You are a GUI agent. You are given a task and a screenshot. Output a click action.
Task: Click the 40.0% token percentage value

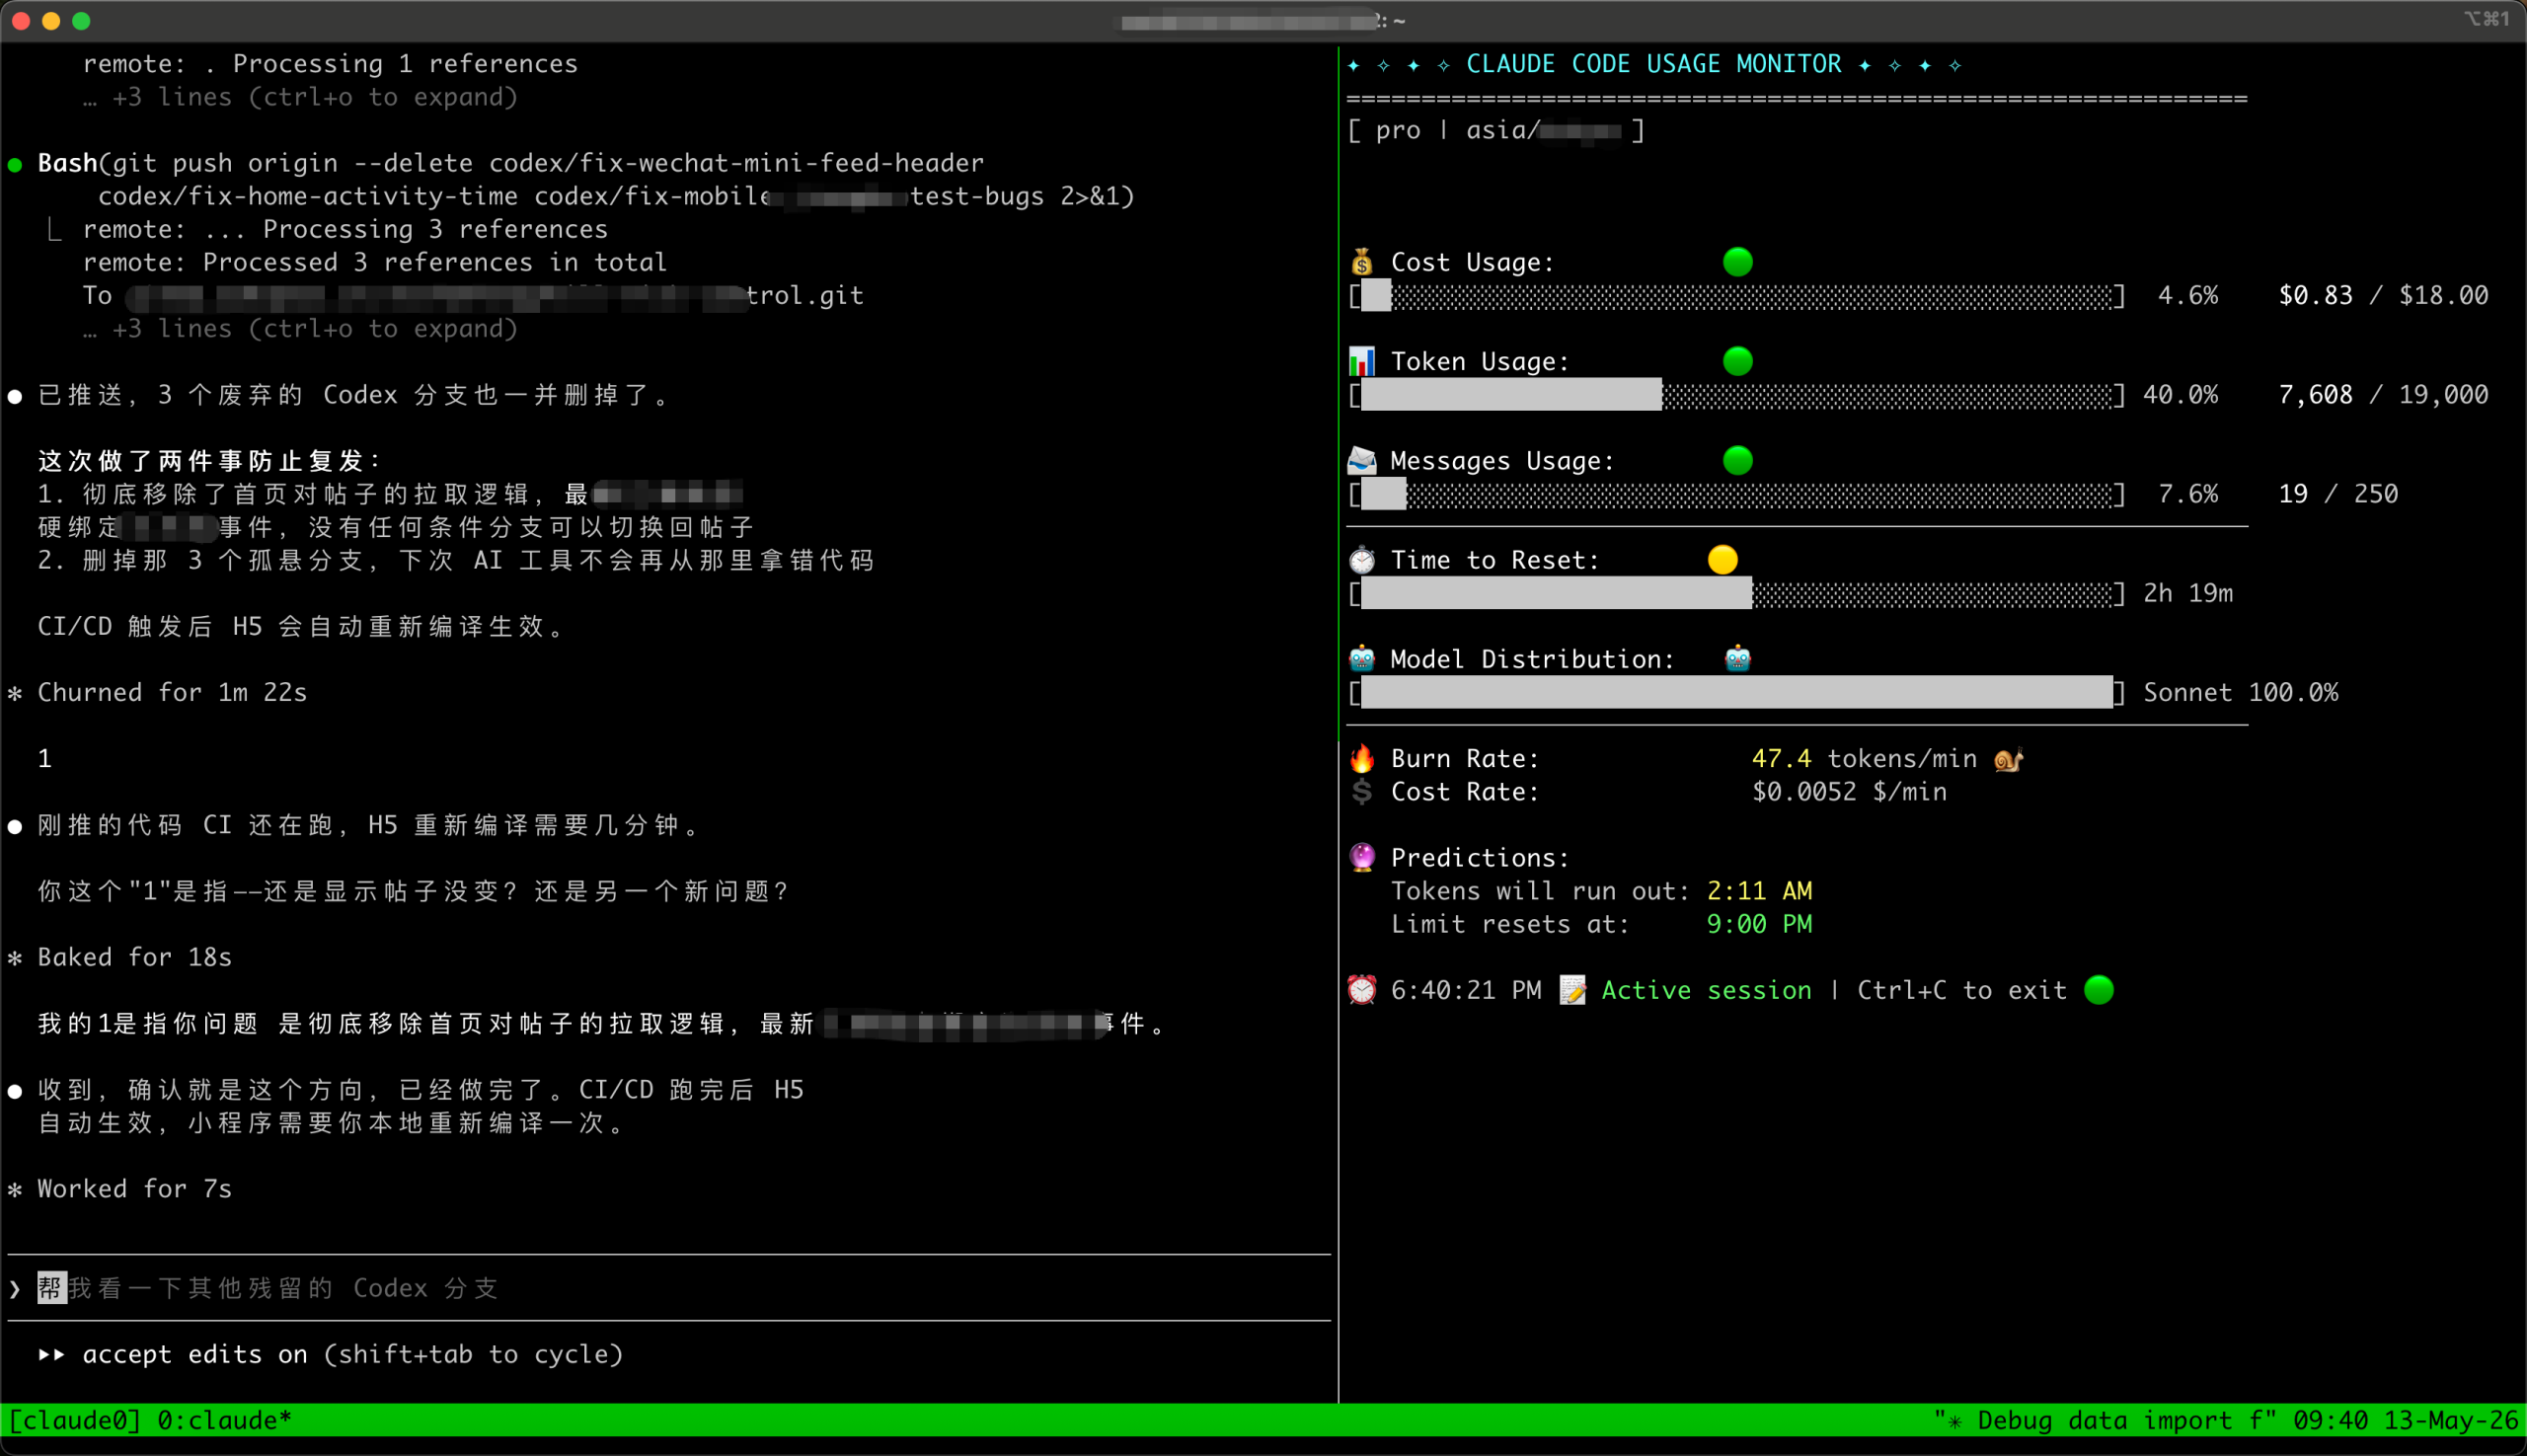[2180, 395]
